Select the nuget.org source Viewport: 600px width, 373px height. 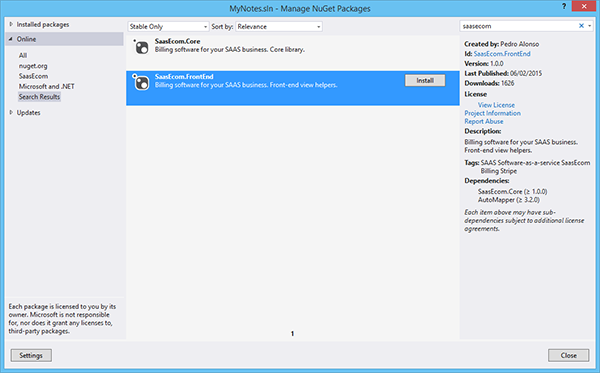tap(33, 66)
